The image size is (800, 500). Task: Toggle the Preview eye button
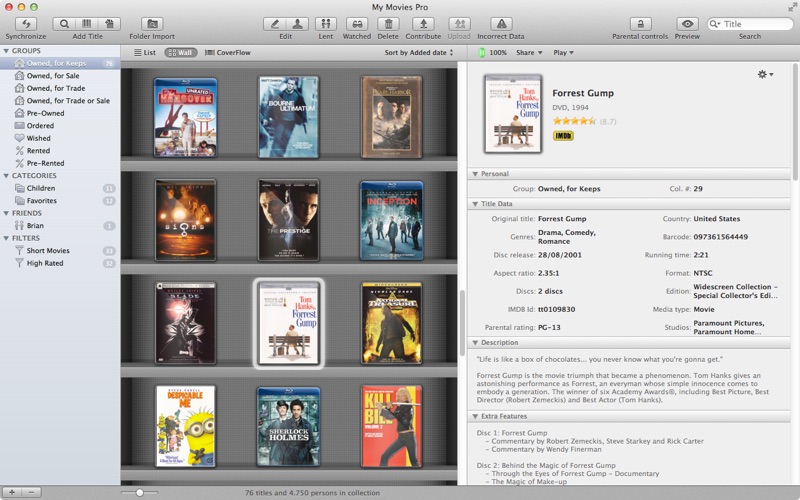(x=687, y=23)
